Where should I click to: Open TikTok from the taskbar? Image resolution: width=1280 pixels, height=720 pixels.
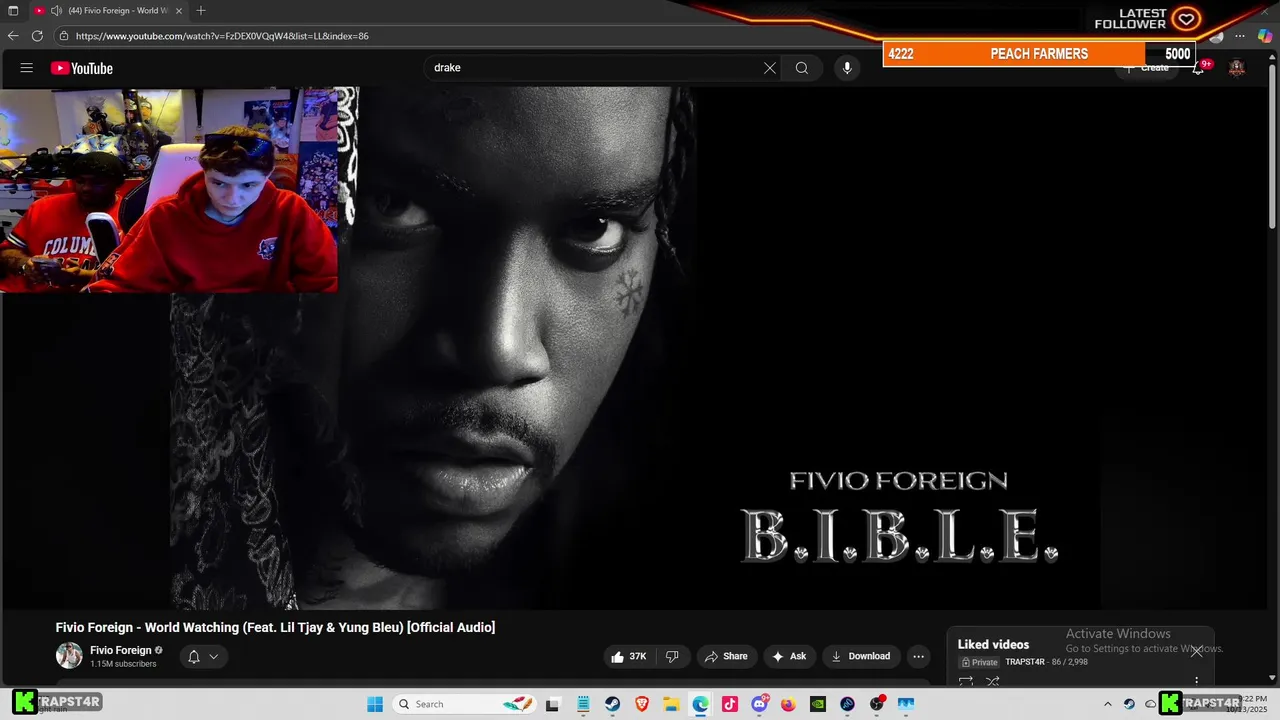pyautogui.click(x=730, y=704)
